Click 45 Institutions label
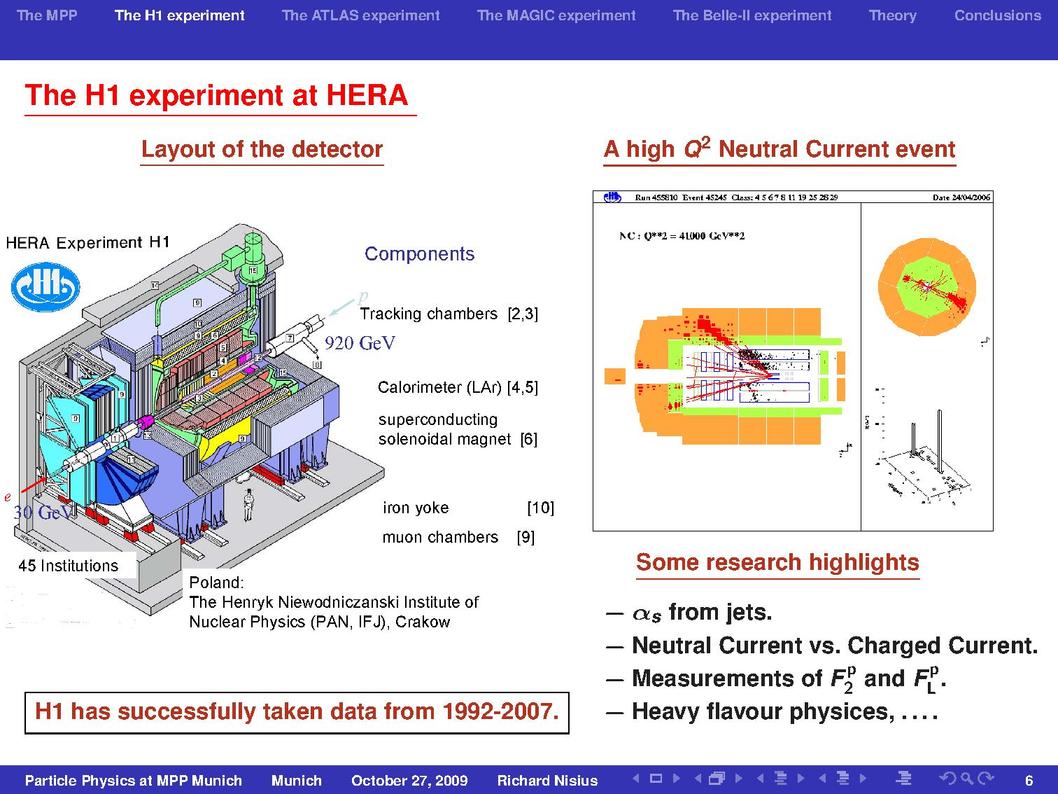The height and width of the screenshot is (794, 1058). click(68, 565)
